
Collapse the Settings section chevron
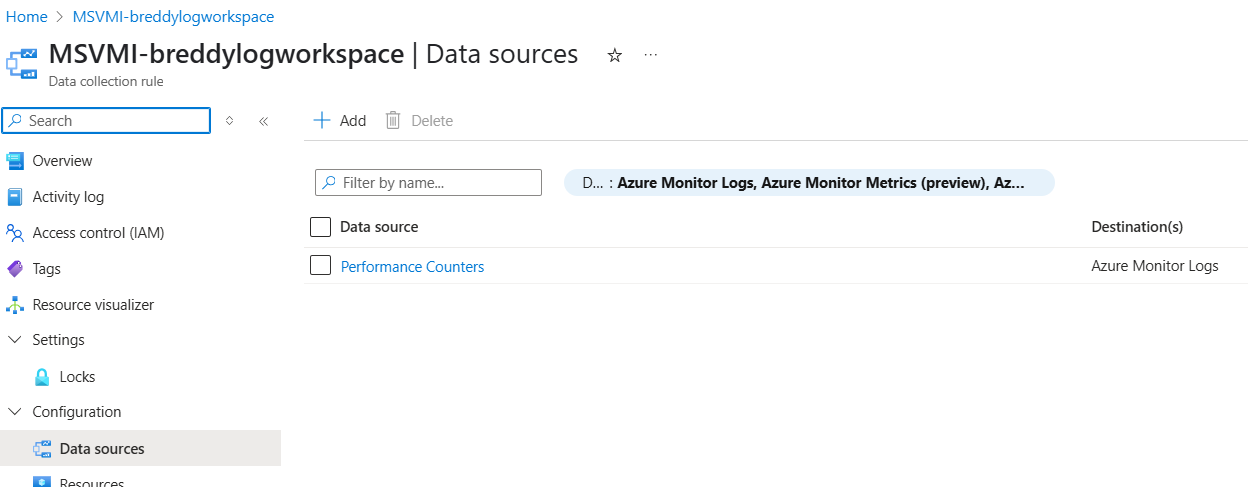(x=14, y=340)
